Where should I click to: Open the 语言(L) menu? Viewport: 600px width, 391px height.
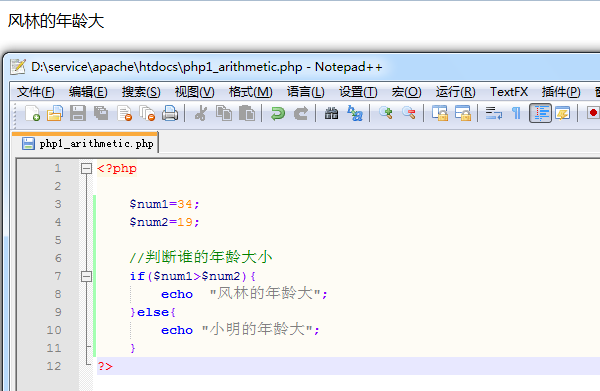pyautogui.click(x=305, y=92)
